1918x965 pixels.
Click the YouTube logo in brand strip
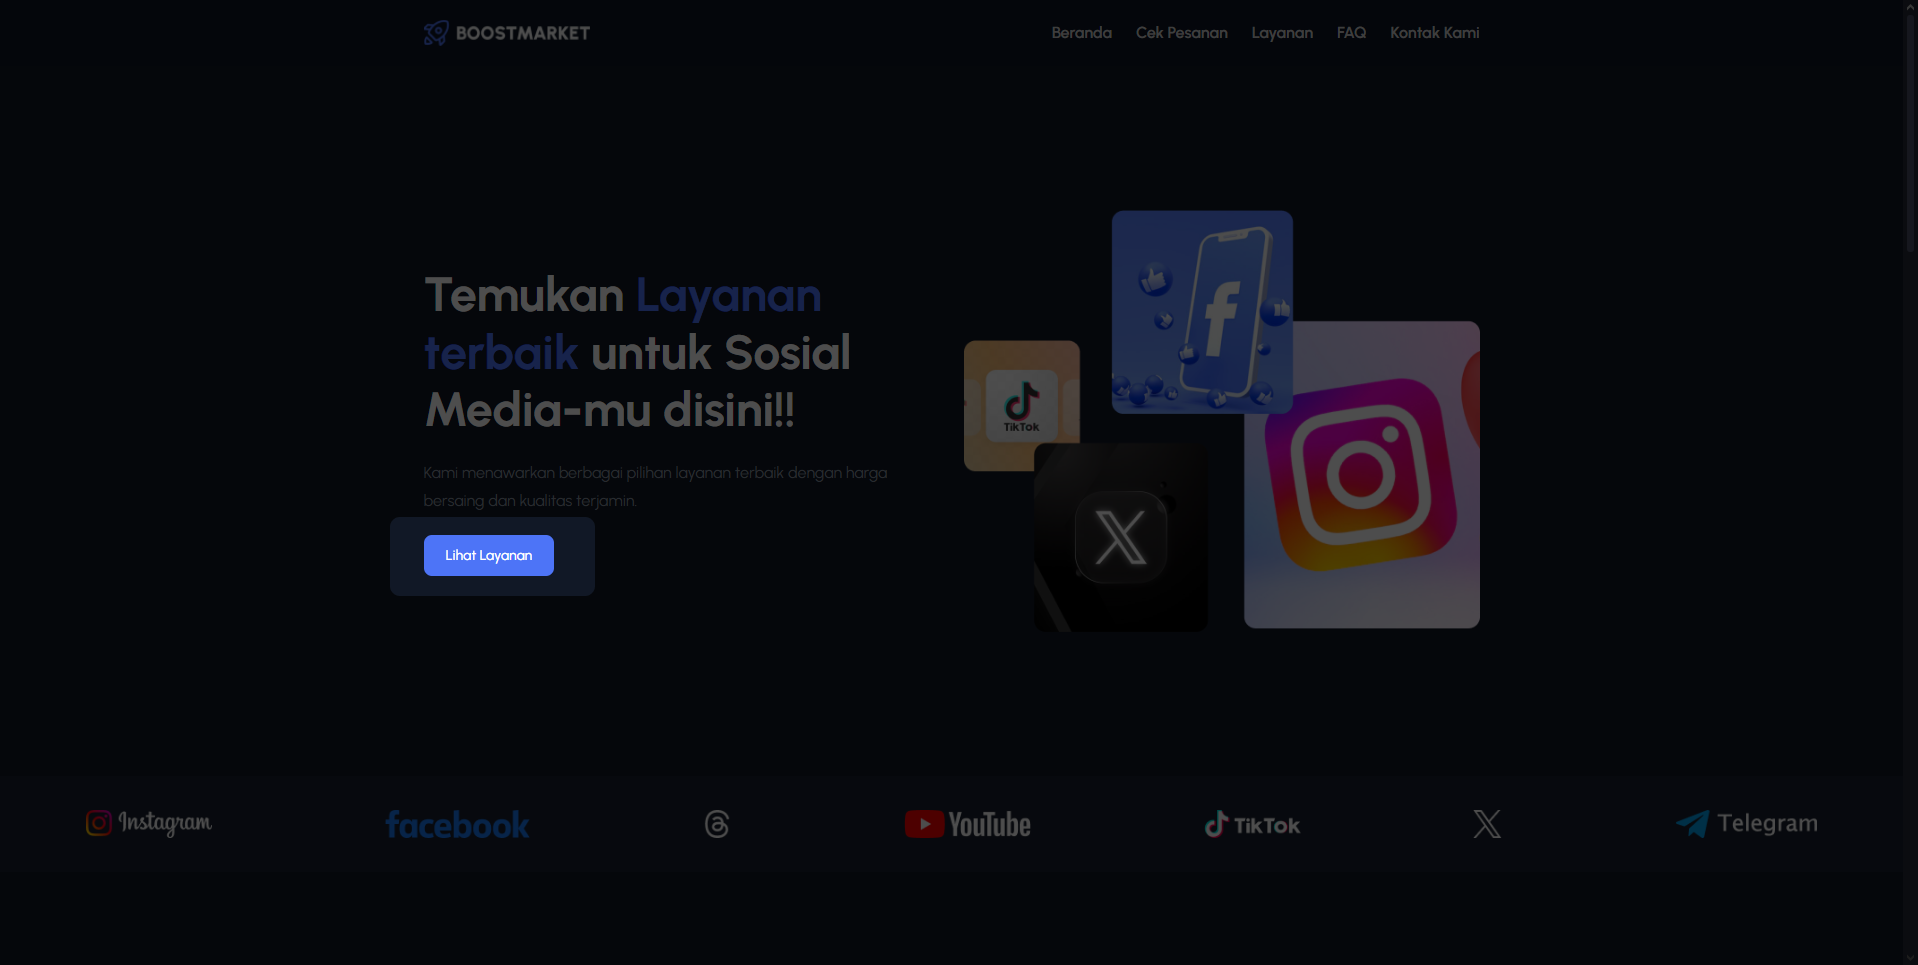coord(968,824)
